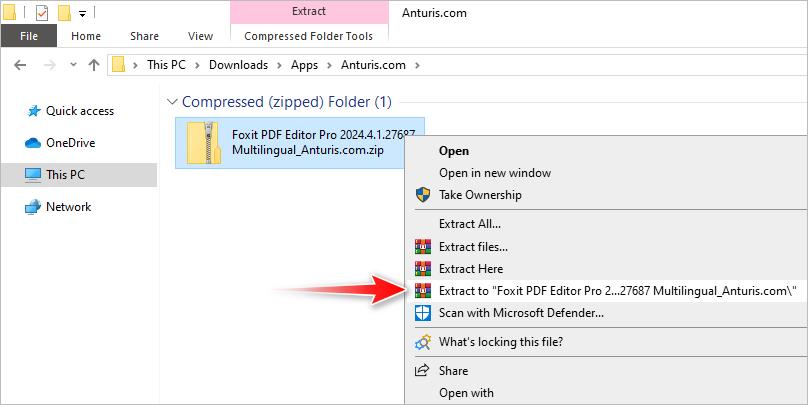Open the recent locations dropdown arrow
The image size is (808, 405).
[71, 65]
